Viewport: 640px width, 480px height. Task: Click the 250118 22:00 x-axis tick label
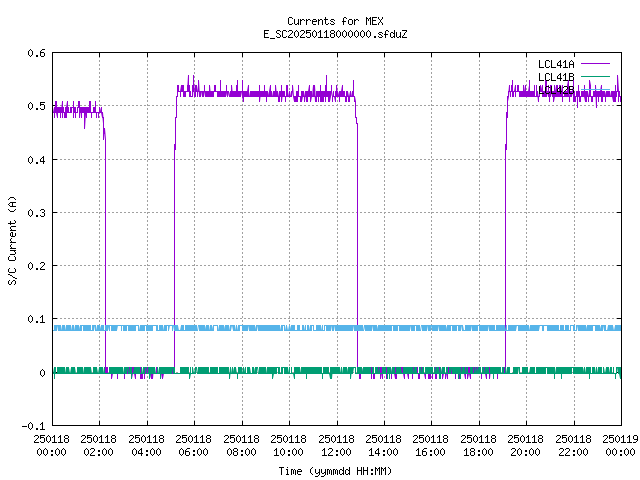pyautogui.click(x=574, y=446)
